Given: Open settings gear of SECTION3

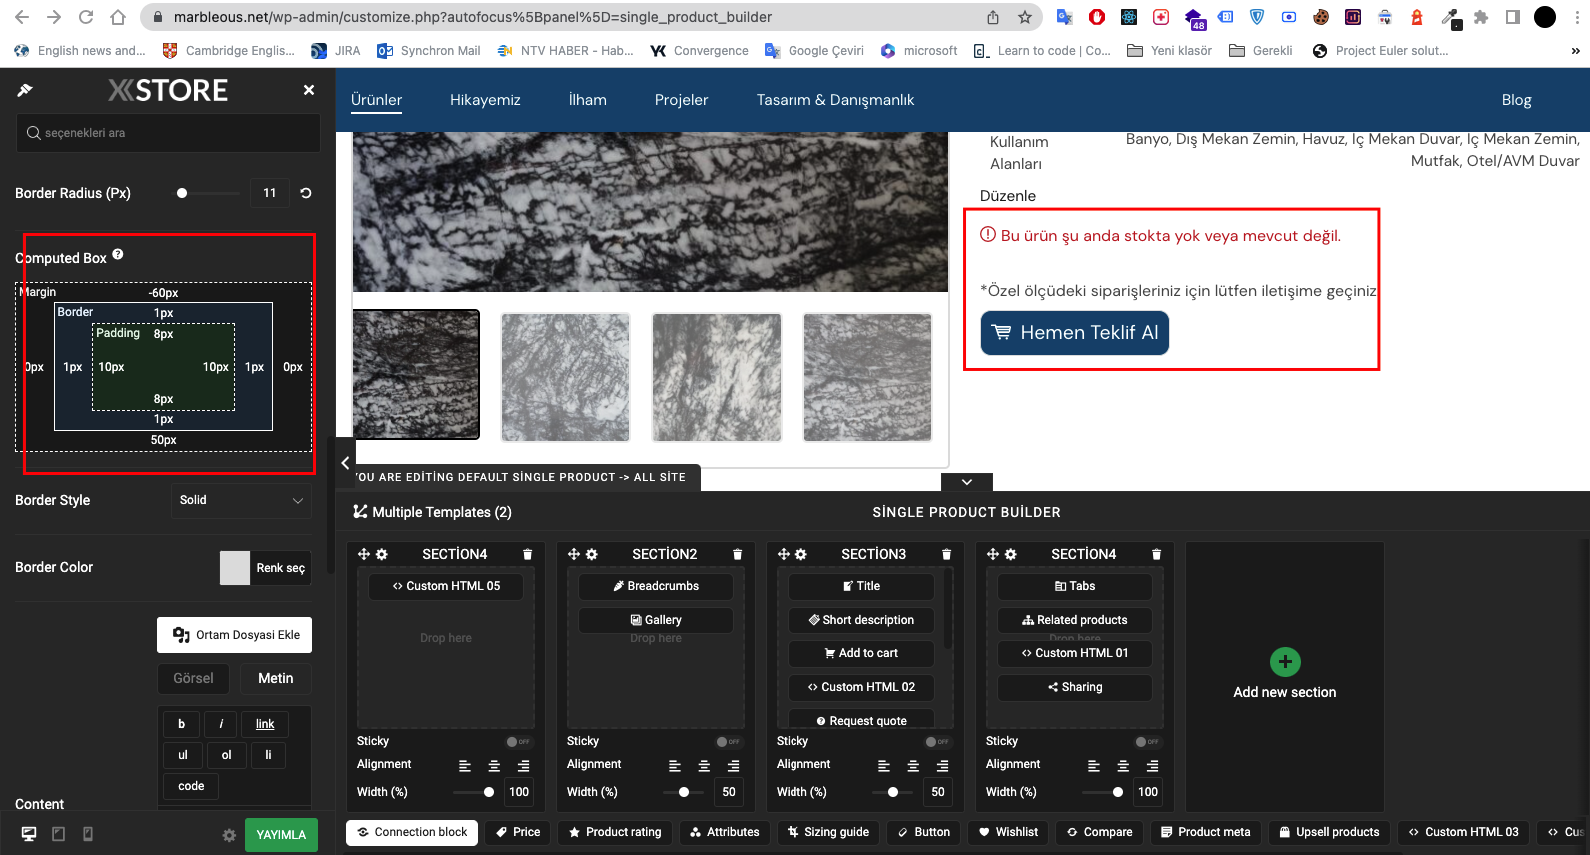Looking at the screenshot, I should point(801,554).
